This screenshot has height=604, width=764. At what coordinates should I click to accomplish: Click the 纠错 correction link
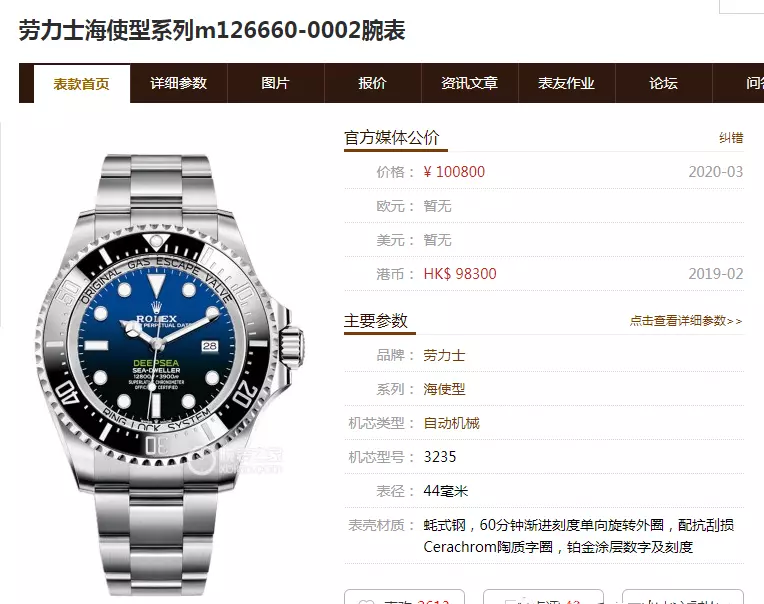pyautogui.click(x=731, y=138)
